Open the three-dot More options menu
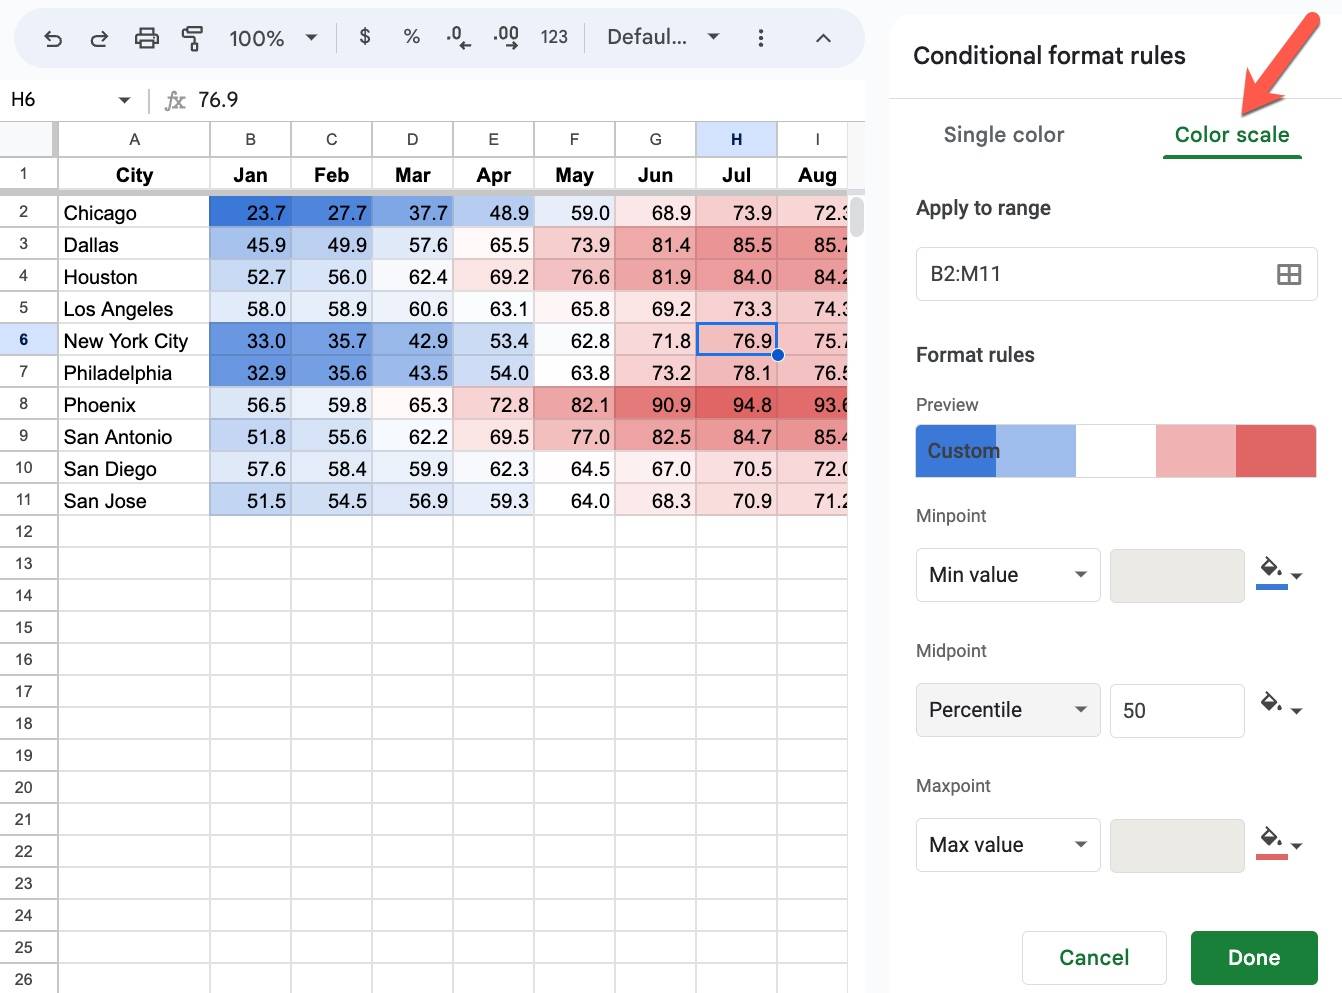The height and width of the screenshot is (993, 1342). tap(761, 38)
